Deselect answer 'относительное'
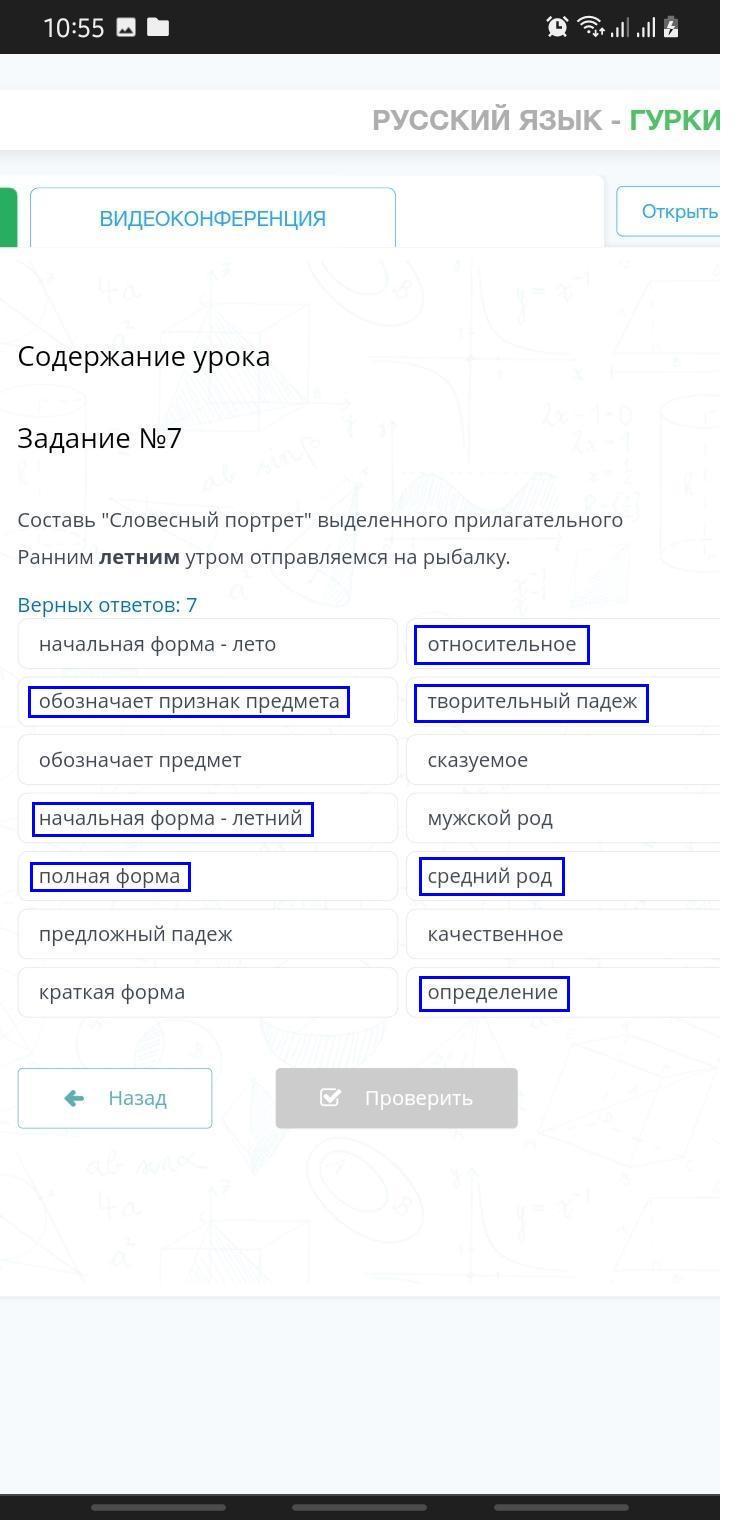Viewport: 739px width, 1520px height. 502,645
